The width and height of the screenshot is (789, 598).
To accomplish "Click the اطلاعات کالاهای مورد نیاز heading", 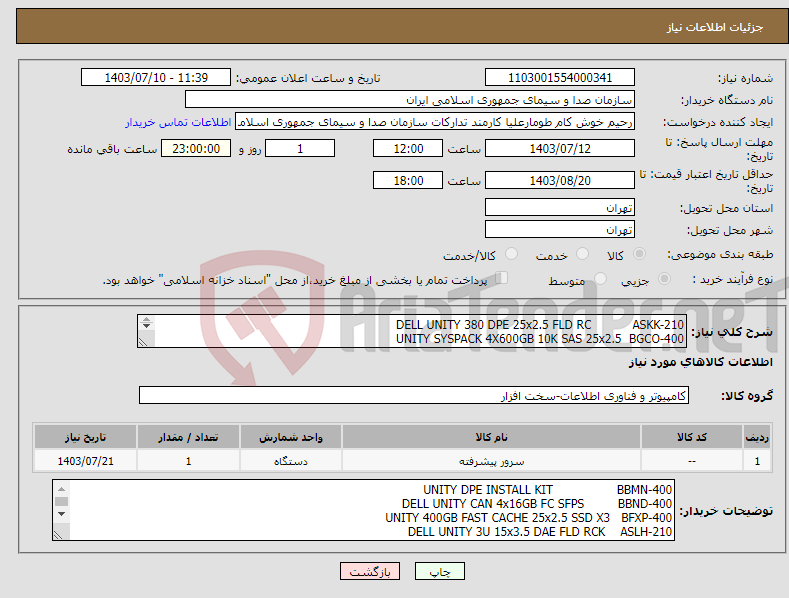I will point(700,362).
